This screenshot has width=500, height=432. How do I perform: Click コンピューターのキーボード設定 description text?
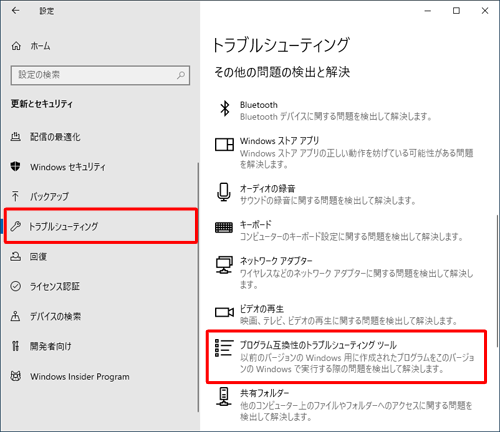point(352,237)
